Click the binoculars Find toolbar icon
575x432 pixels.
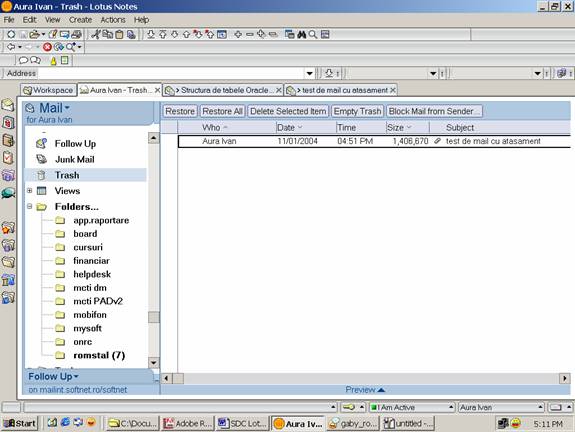(301, 34)
